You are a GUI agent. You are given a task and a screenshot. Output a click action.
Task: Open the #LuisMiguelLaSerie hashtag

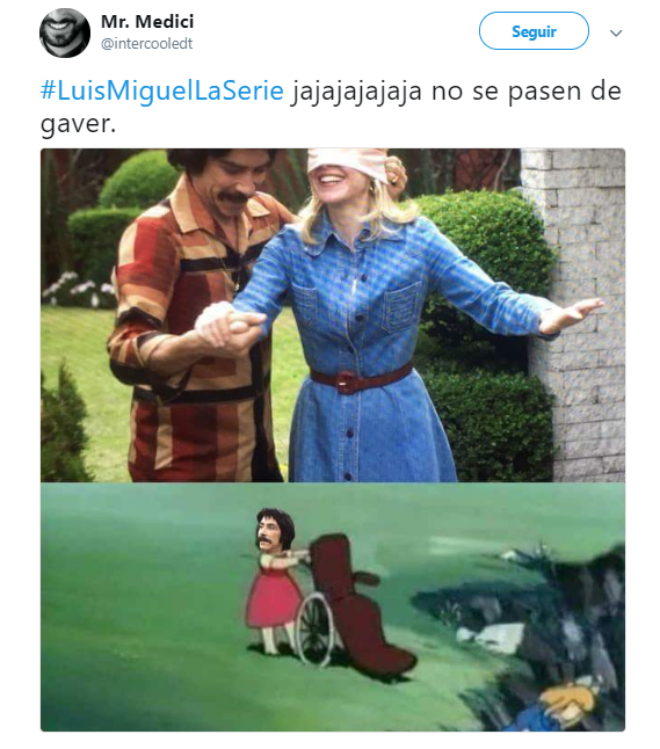pos(162,91)
